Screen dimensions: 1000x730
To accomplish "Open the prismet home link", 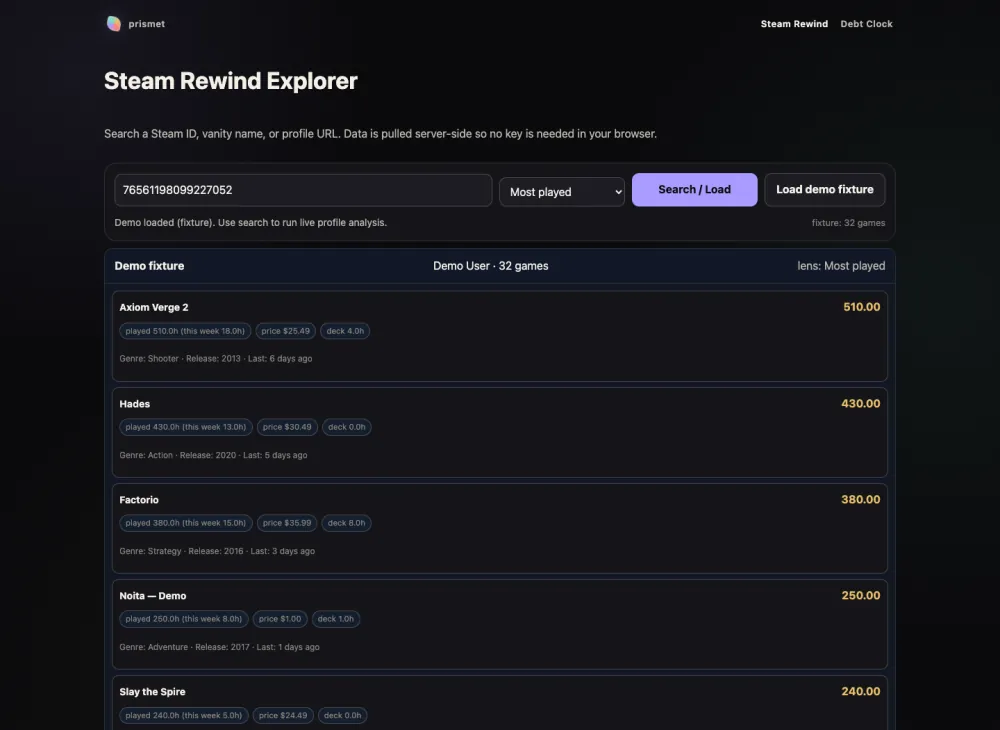I will pos(135,24).
